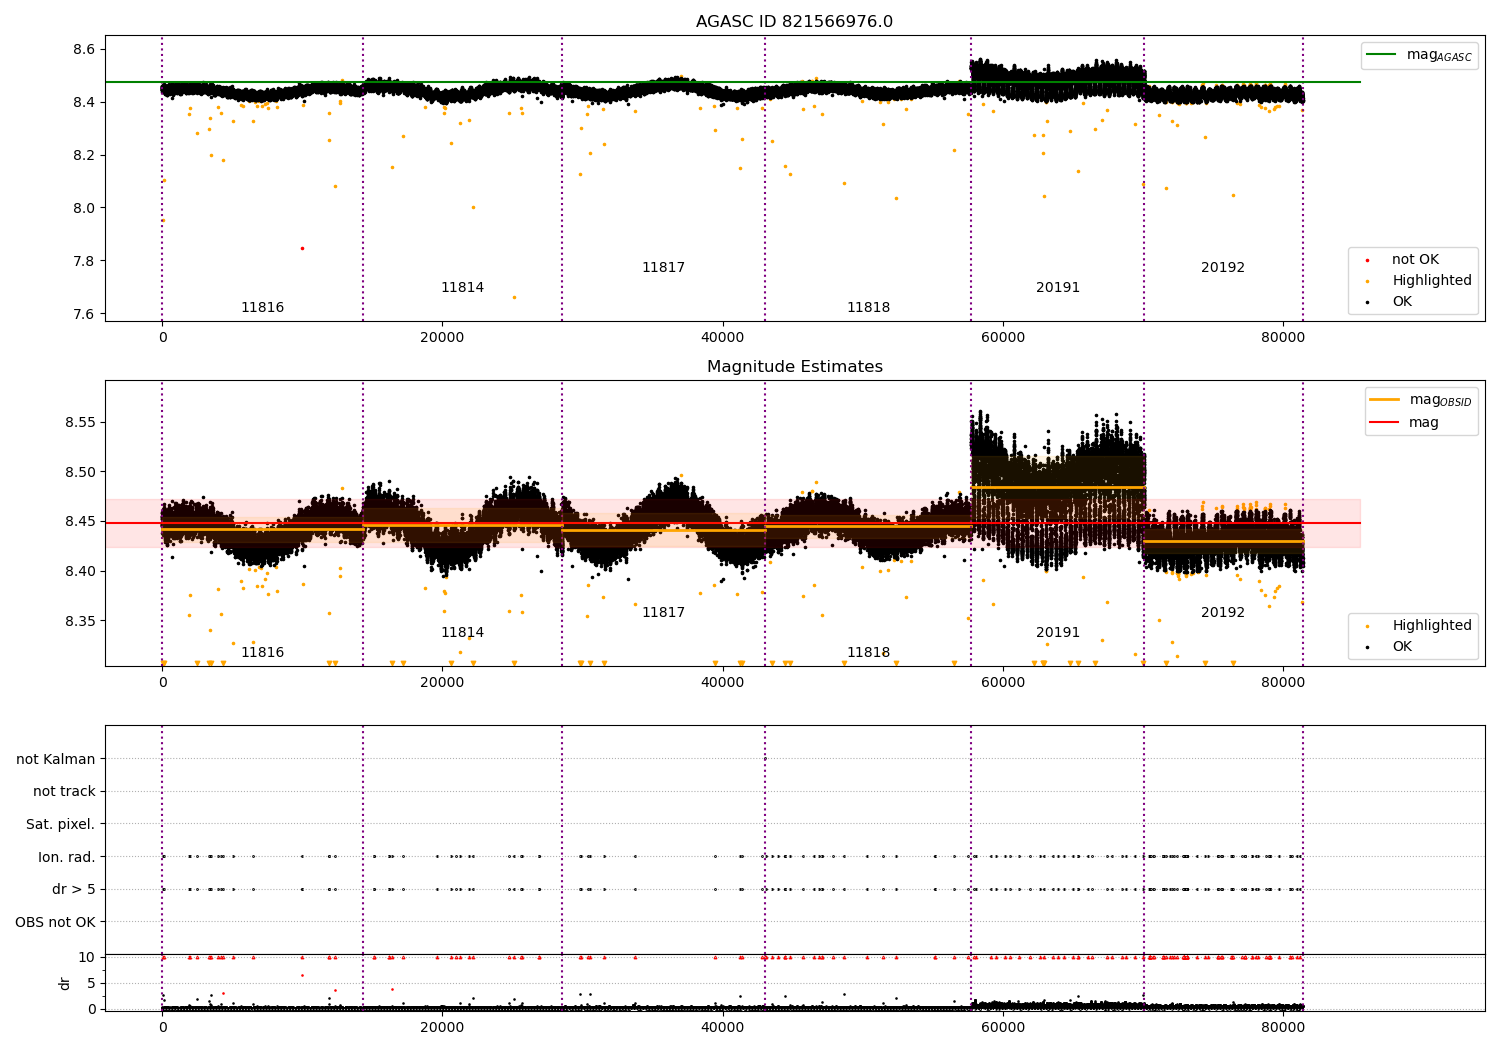The width and height of the screenshot is (1500, 1050).
Task: Click the 'not track' row label
Action: 64,792
